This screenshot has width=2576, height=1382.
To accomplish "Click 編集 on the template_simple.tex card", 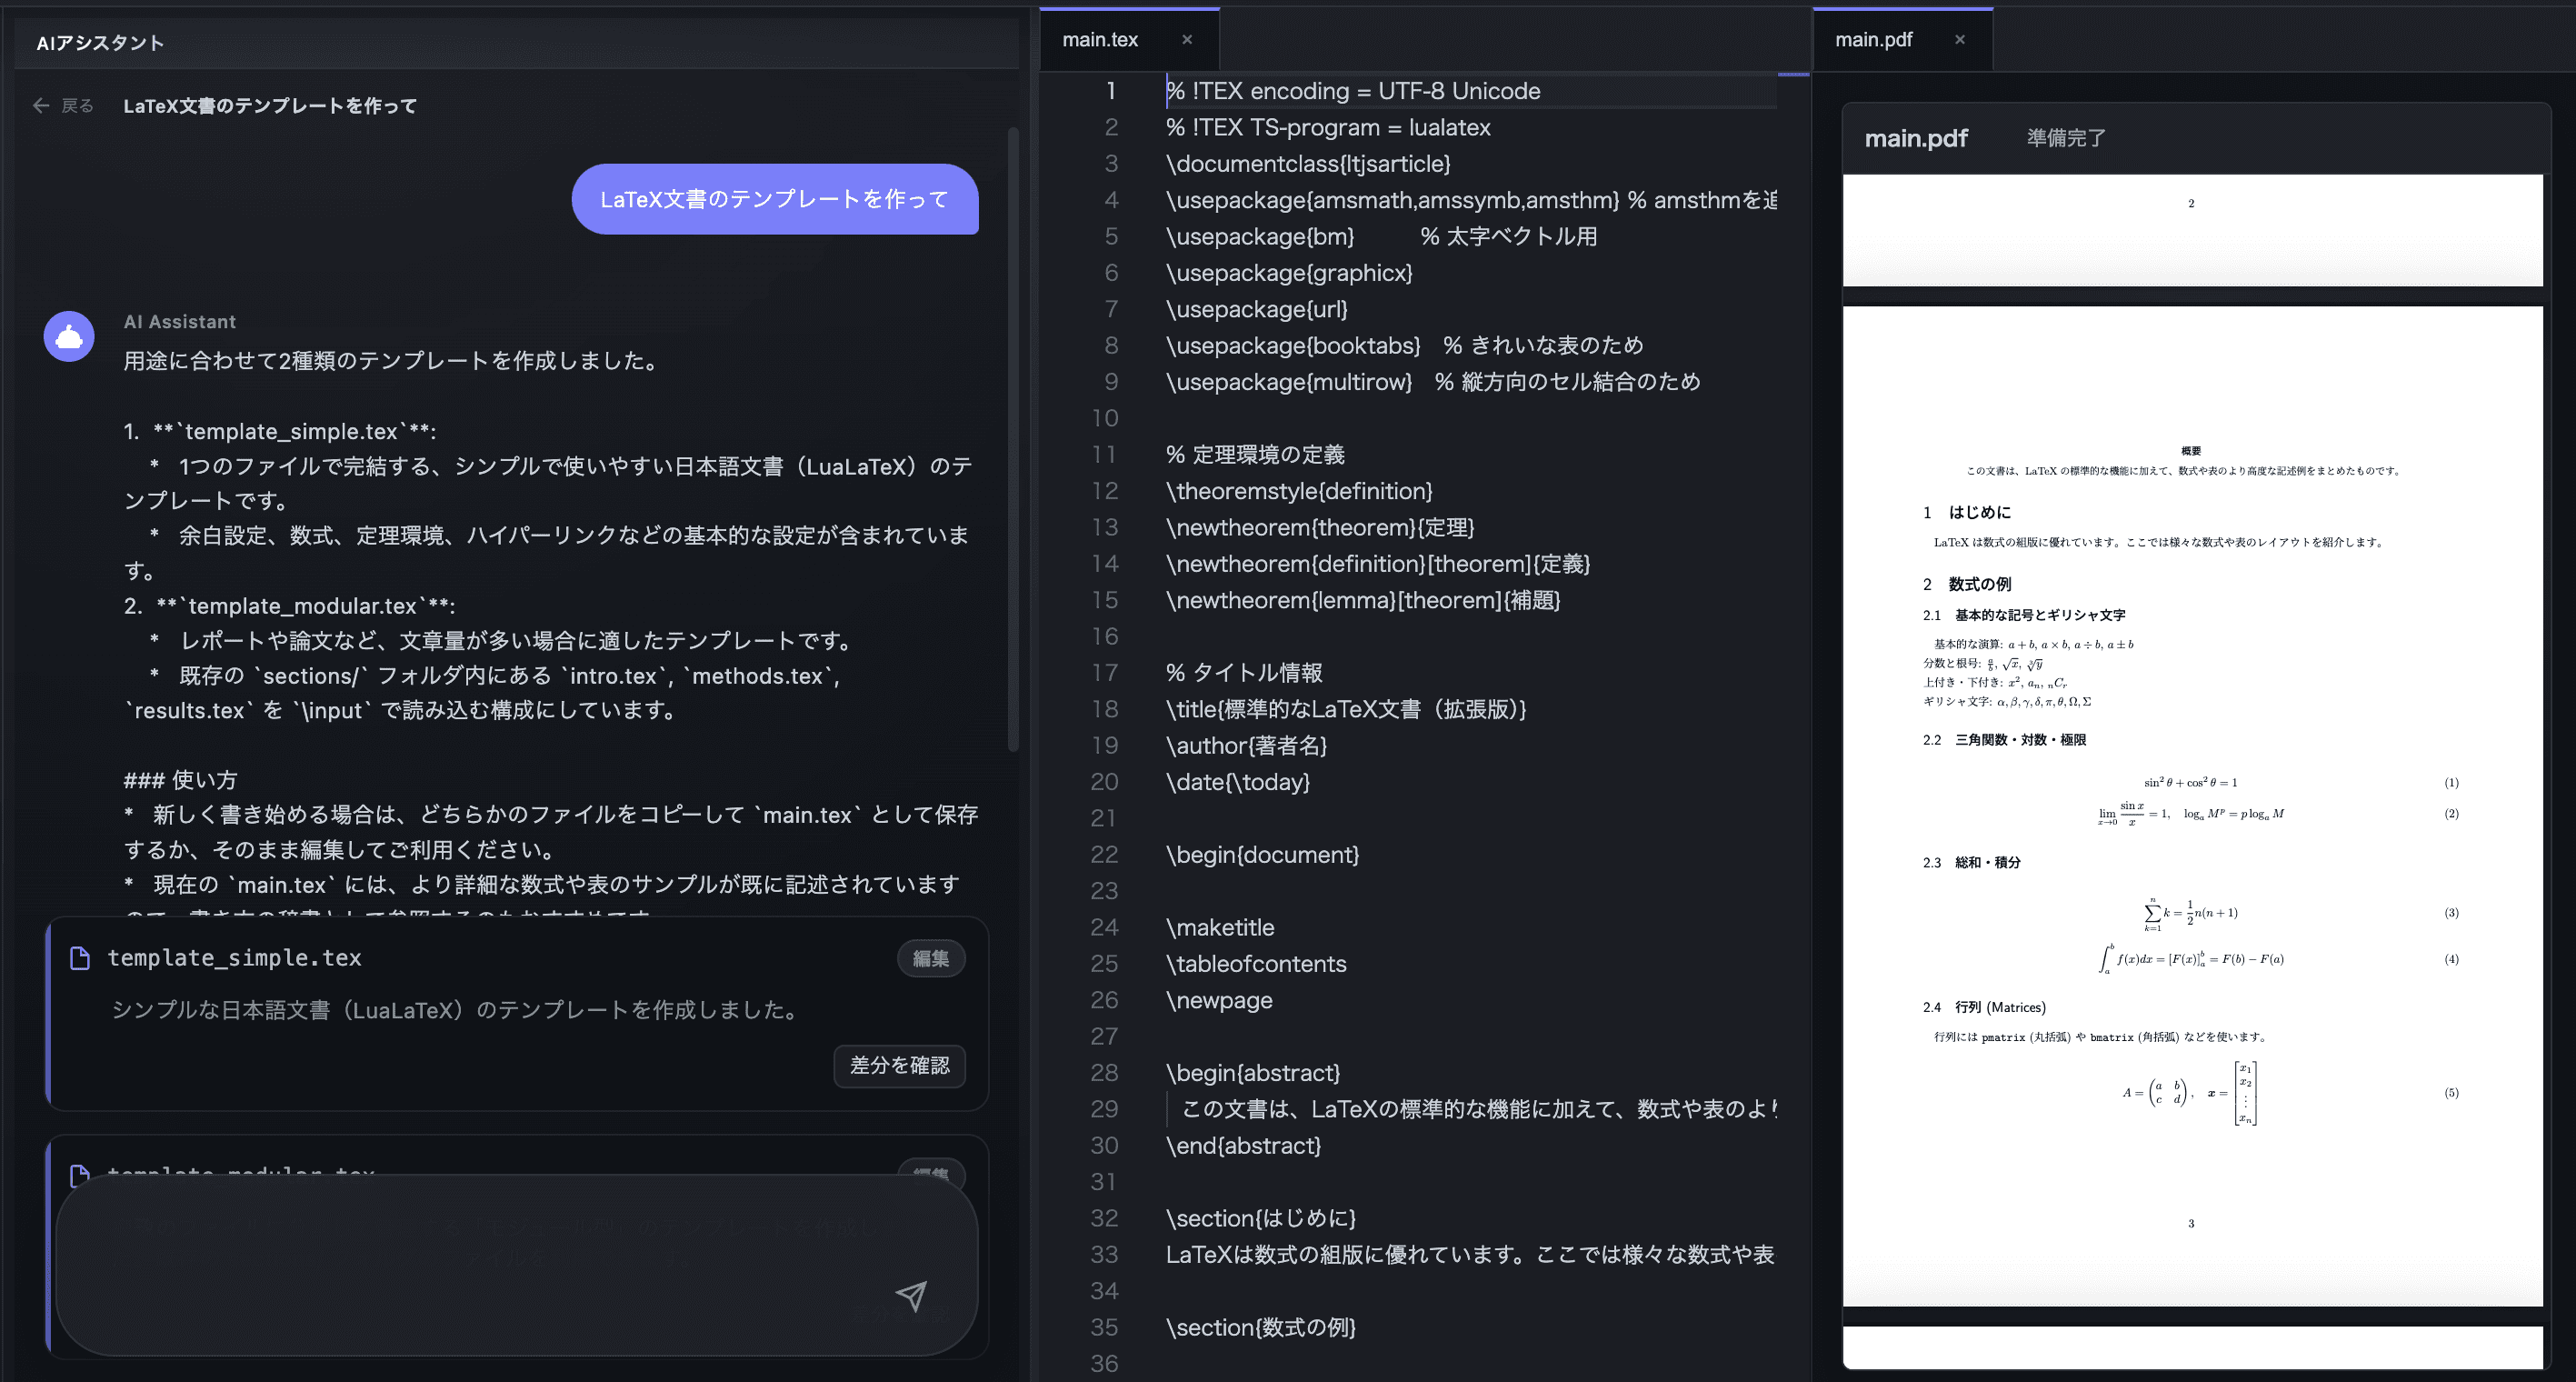I will [930, 958].
